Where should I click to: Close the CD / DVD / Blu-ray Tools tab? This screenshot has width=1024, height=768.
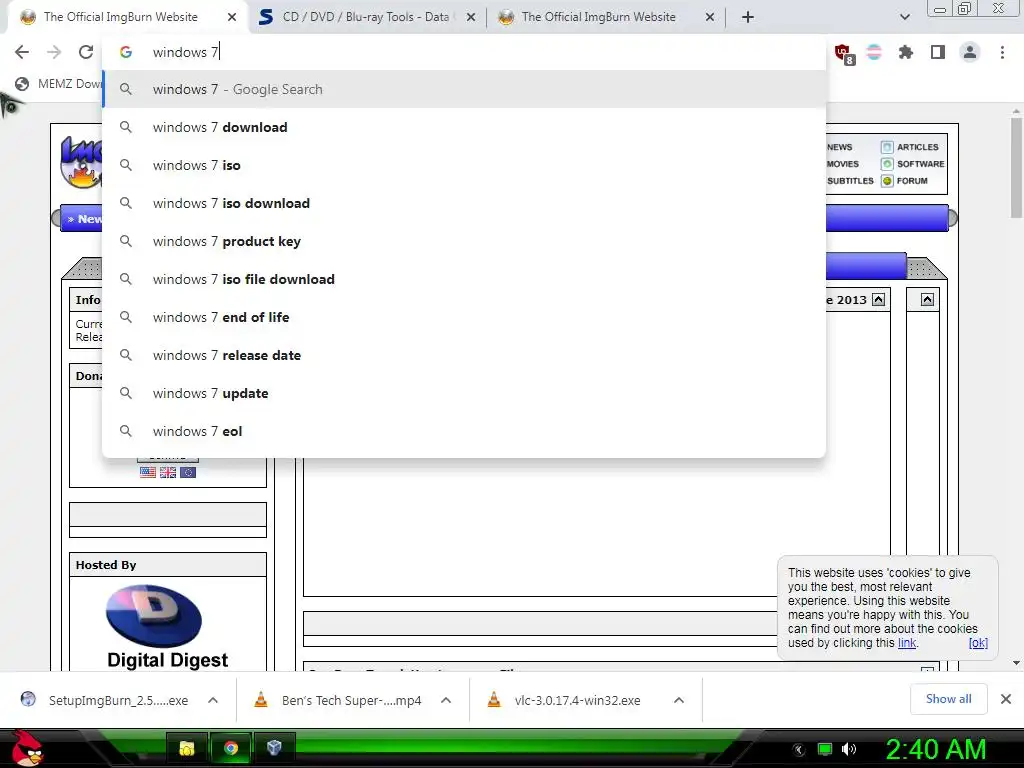tap(471, 17)
